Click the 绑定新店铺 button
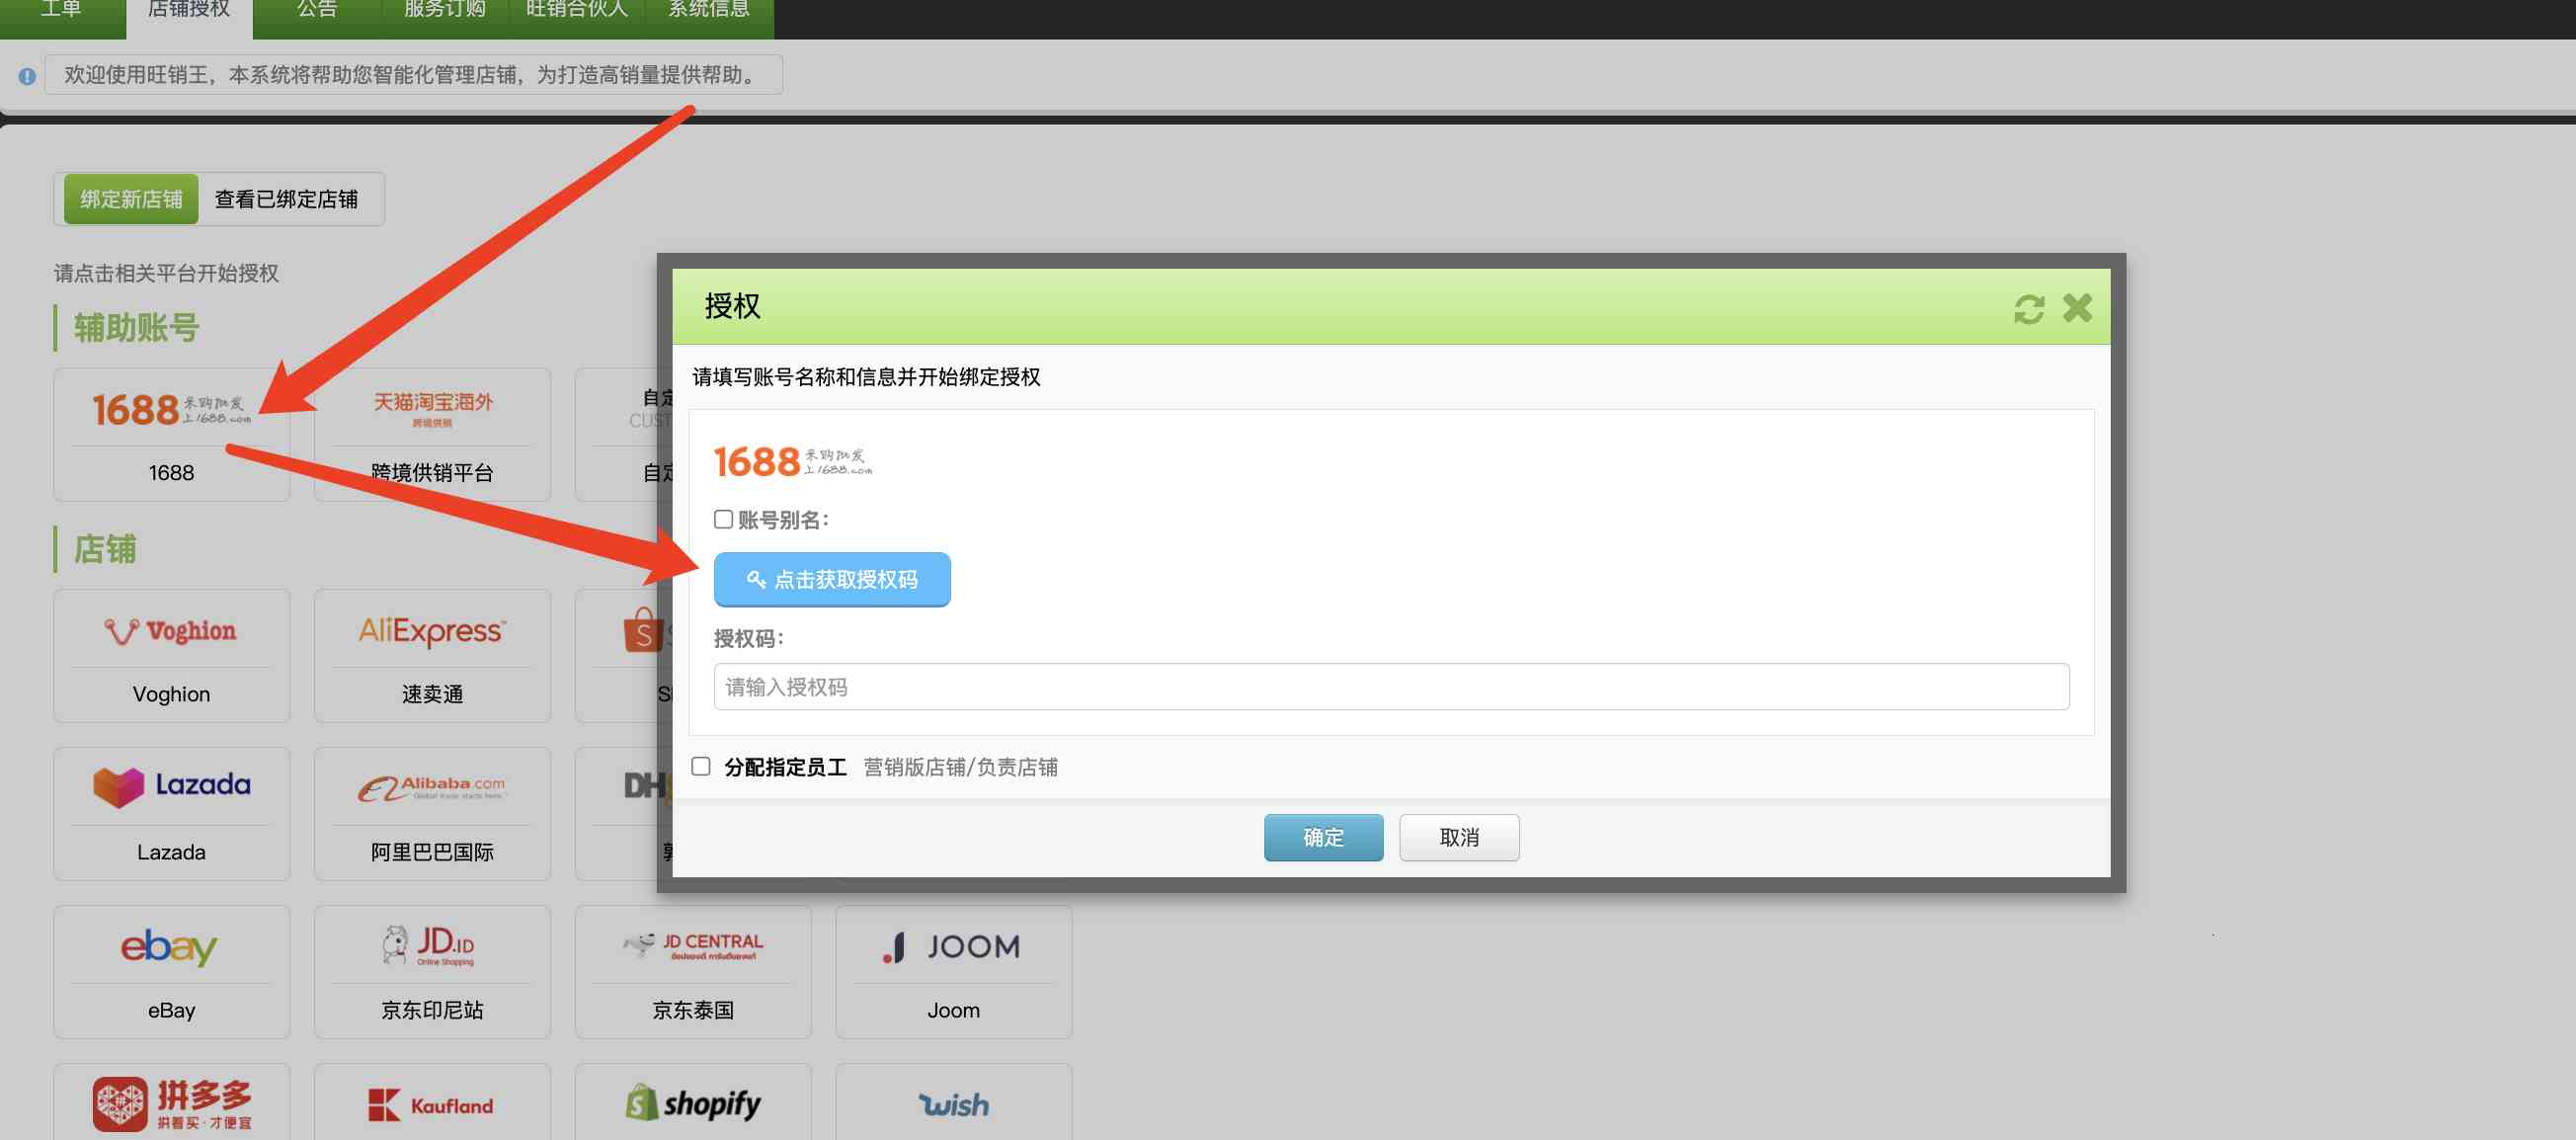The height and width of the screenshot is (1140, 2576). point(131,199)
